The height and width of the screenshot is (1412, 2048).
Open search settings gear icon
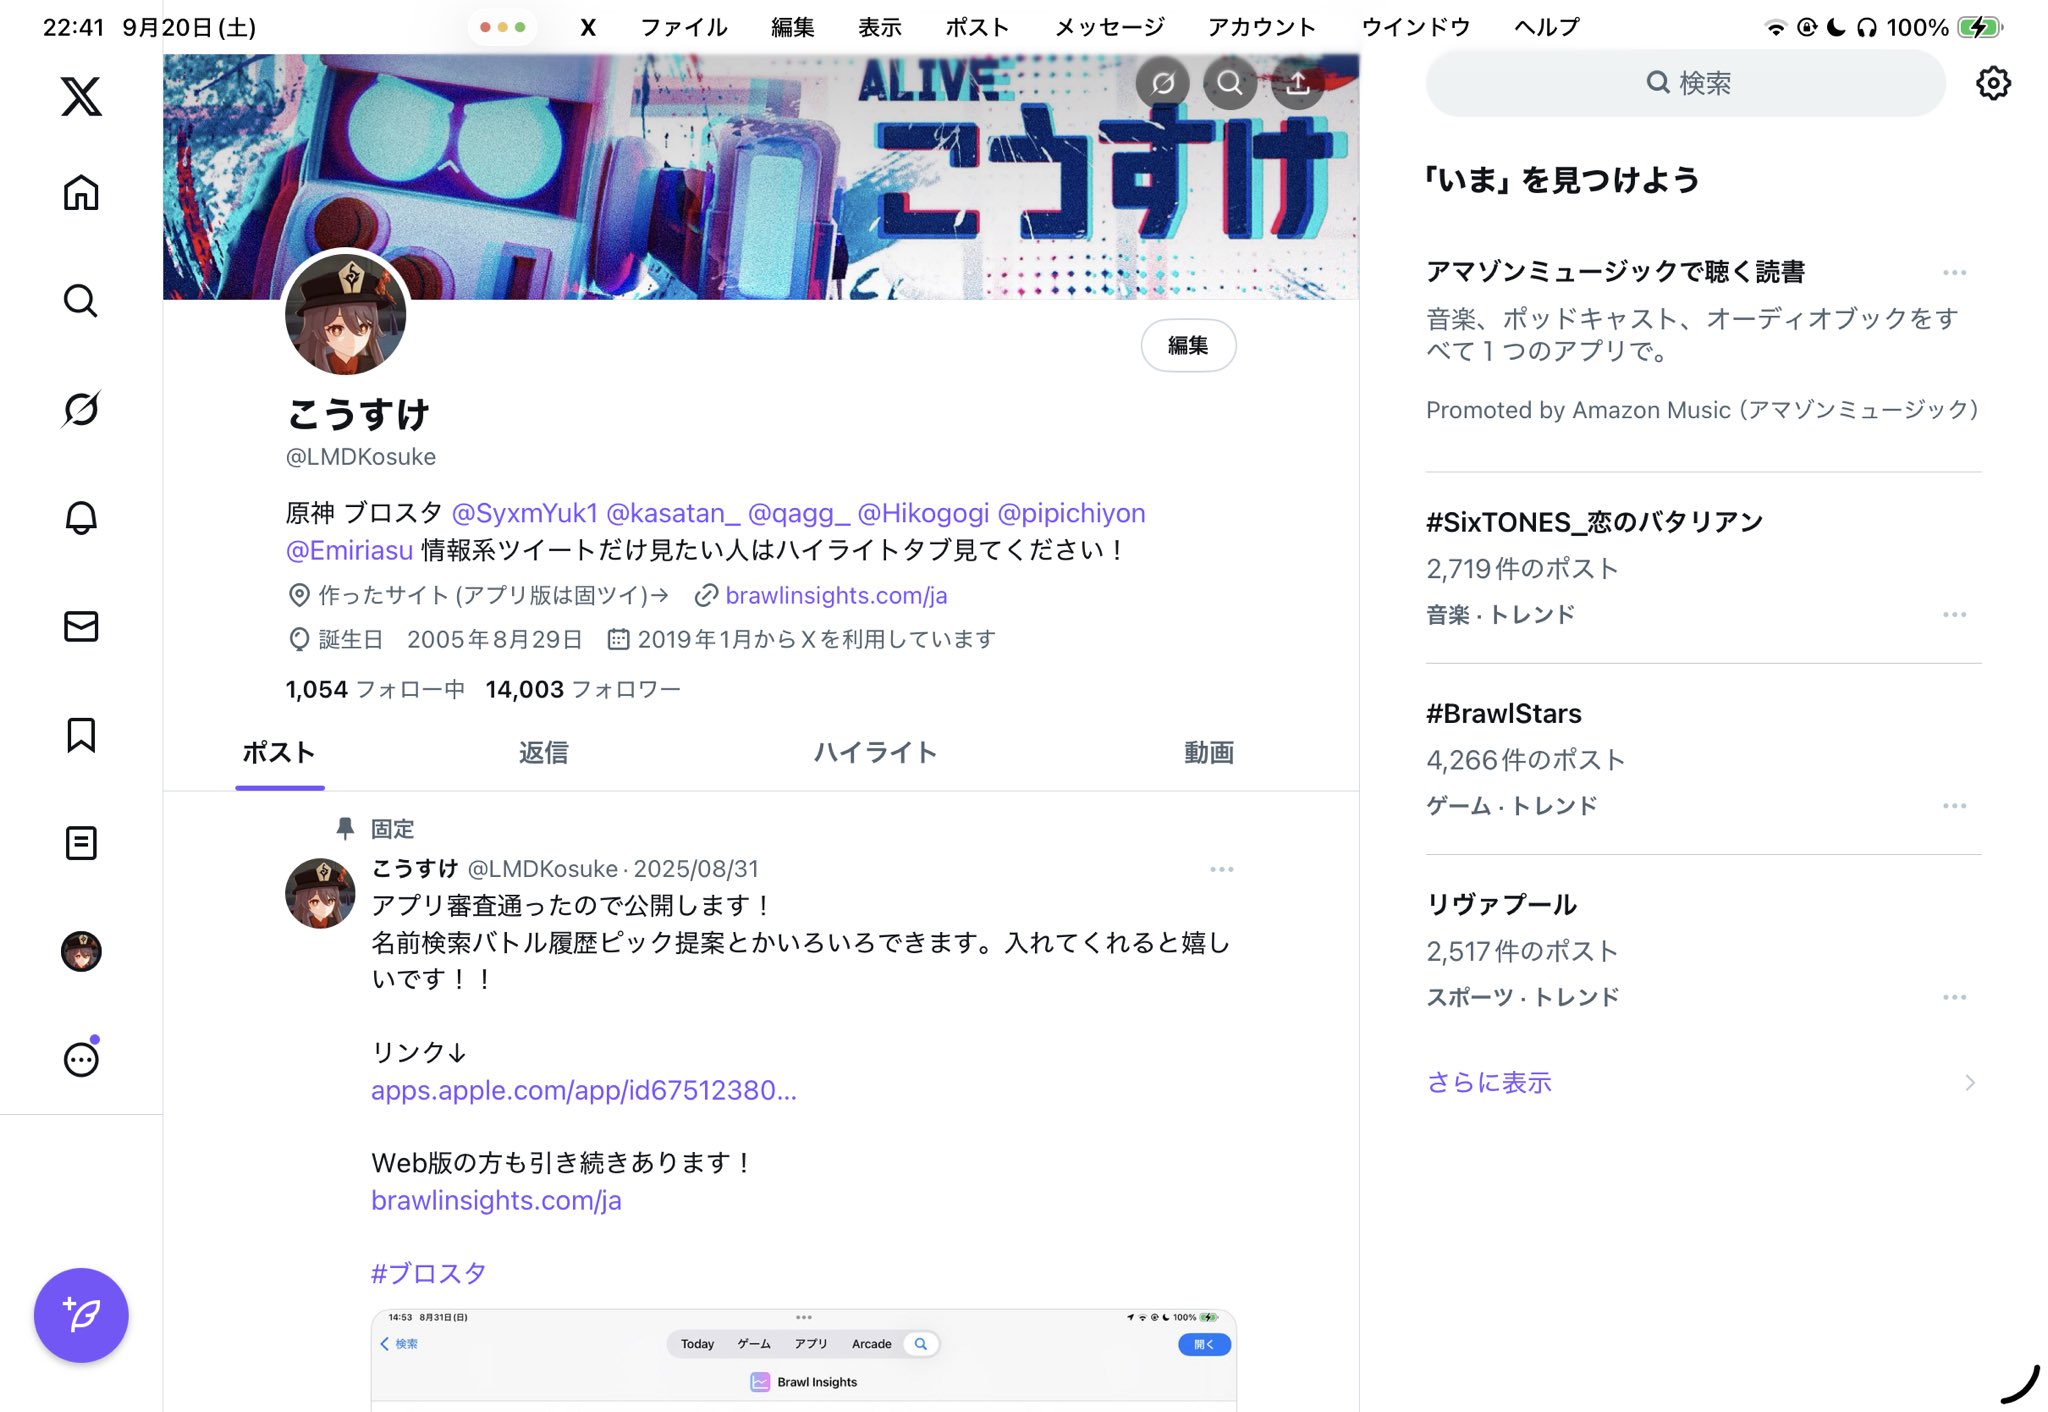(1993, 83)
